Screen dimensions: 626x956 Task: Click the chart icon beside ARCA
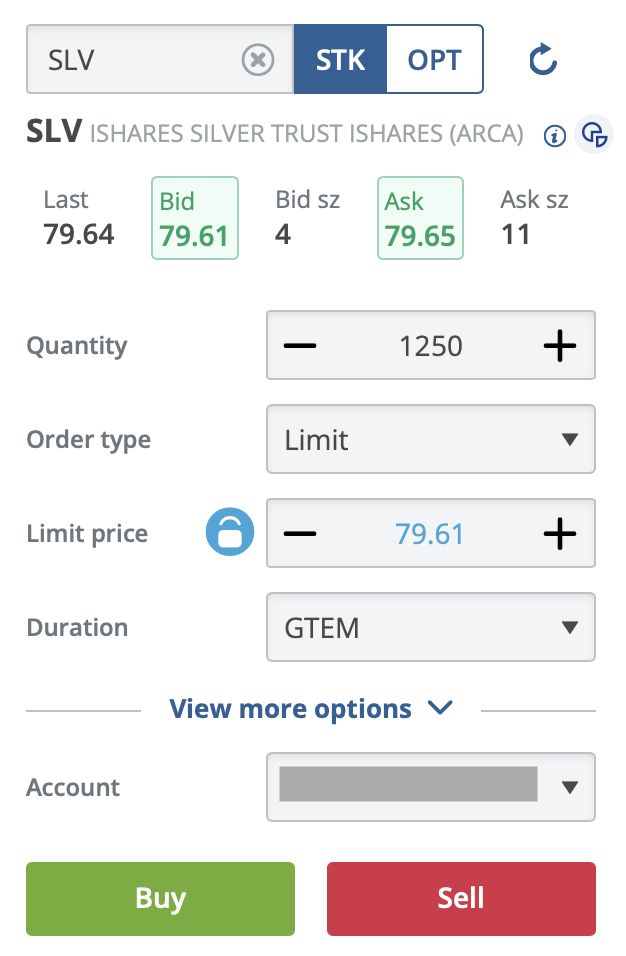(x=594, y=134)
